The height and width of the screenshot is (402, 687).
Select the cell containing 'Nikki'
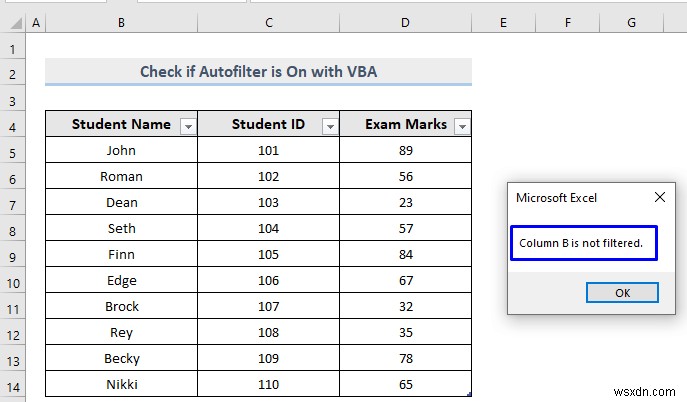121,384
